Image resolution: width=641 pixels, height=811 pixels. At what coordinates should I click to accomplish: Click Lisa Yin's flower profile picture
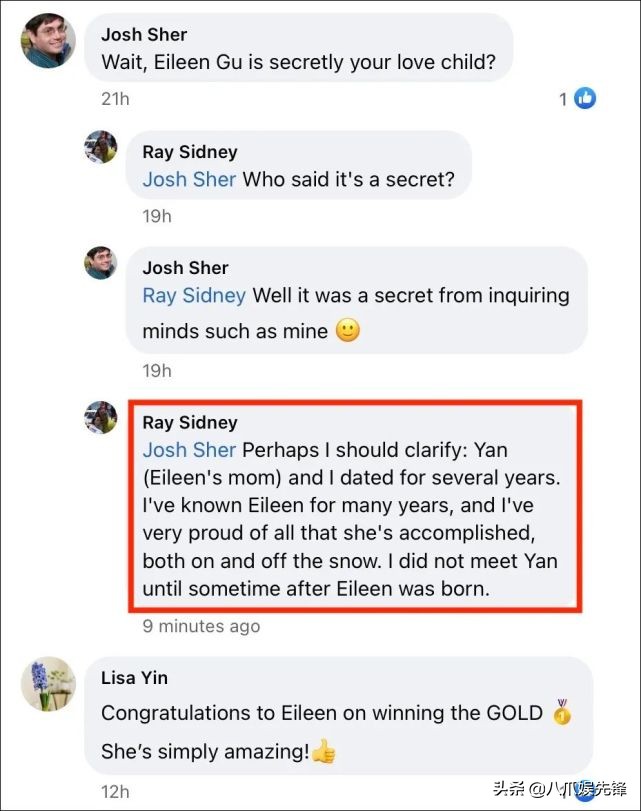pyautogui.click(x=47, y=684)
